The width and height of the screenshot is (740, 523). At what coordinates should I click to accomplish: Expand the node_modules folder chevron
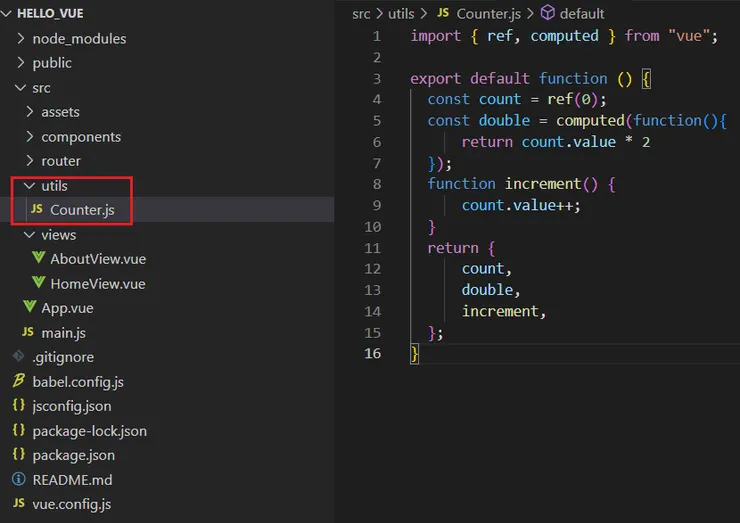(20, 38)
